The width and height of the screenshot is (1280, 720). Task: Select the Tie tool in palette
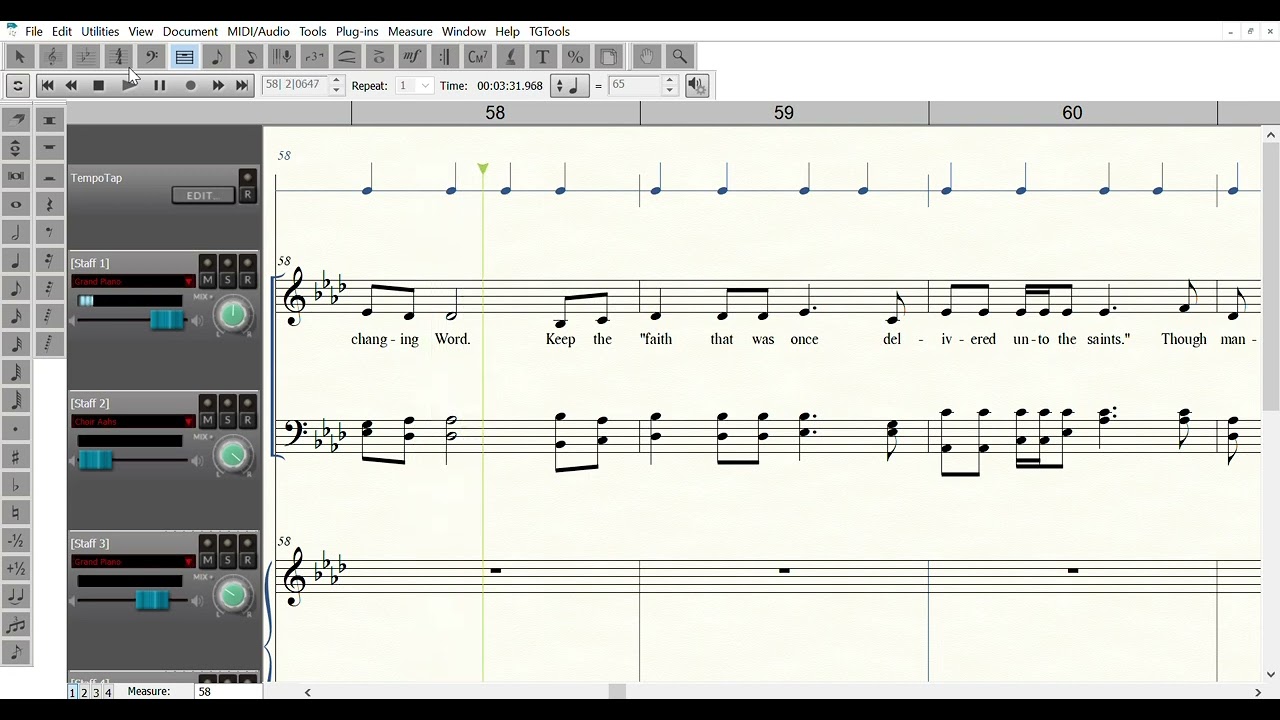coord(16,597)
